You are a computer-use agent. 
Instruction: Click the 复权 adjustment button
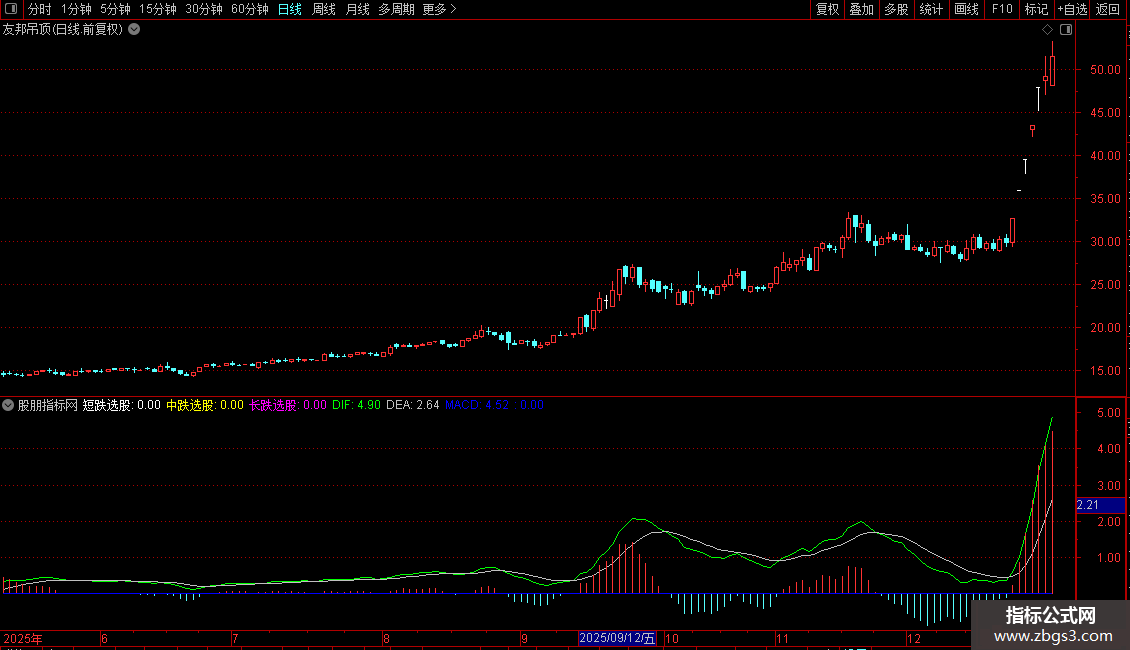[827, 9]
